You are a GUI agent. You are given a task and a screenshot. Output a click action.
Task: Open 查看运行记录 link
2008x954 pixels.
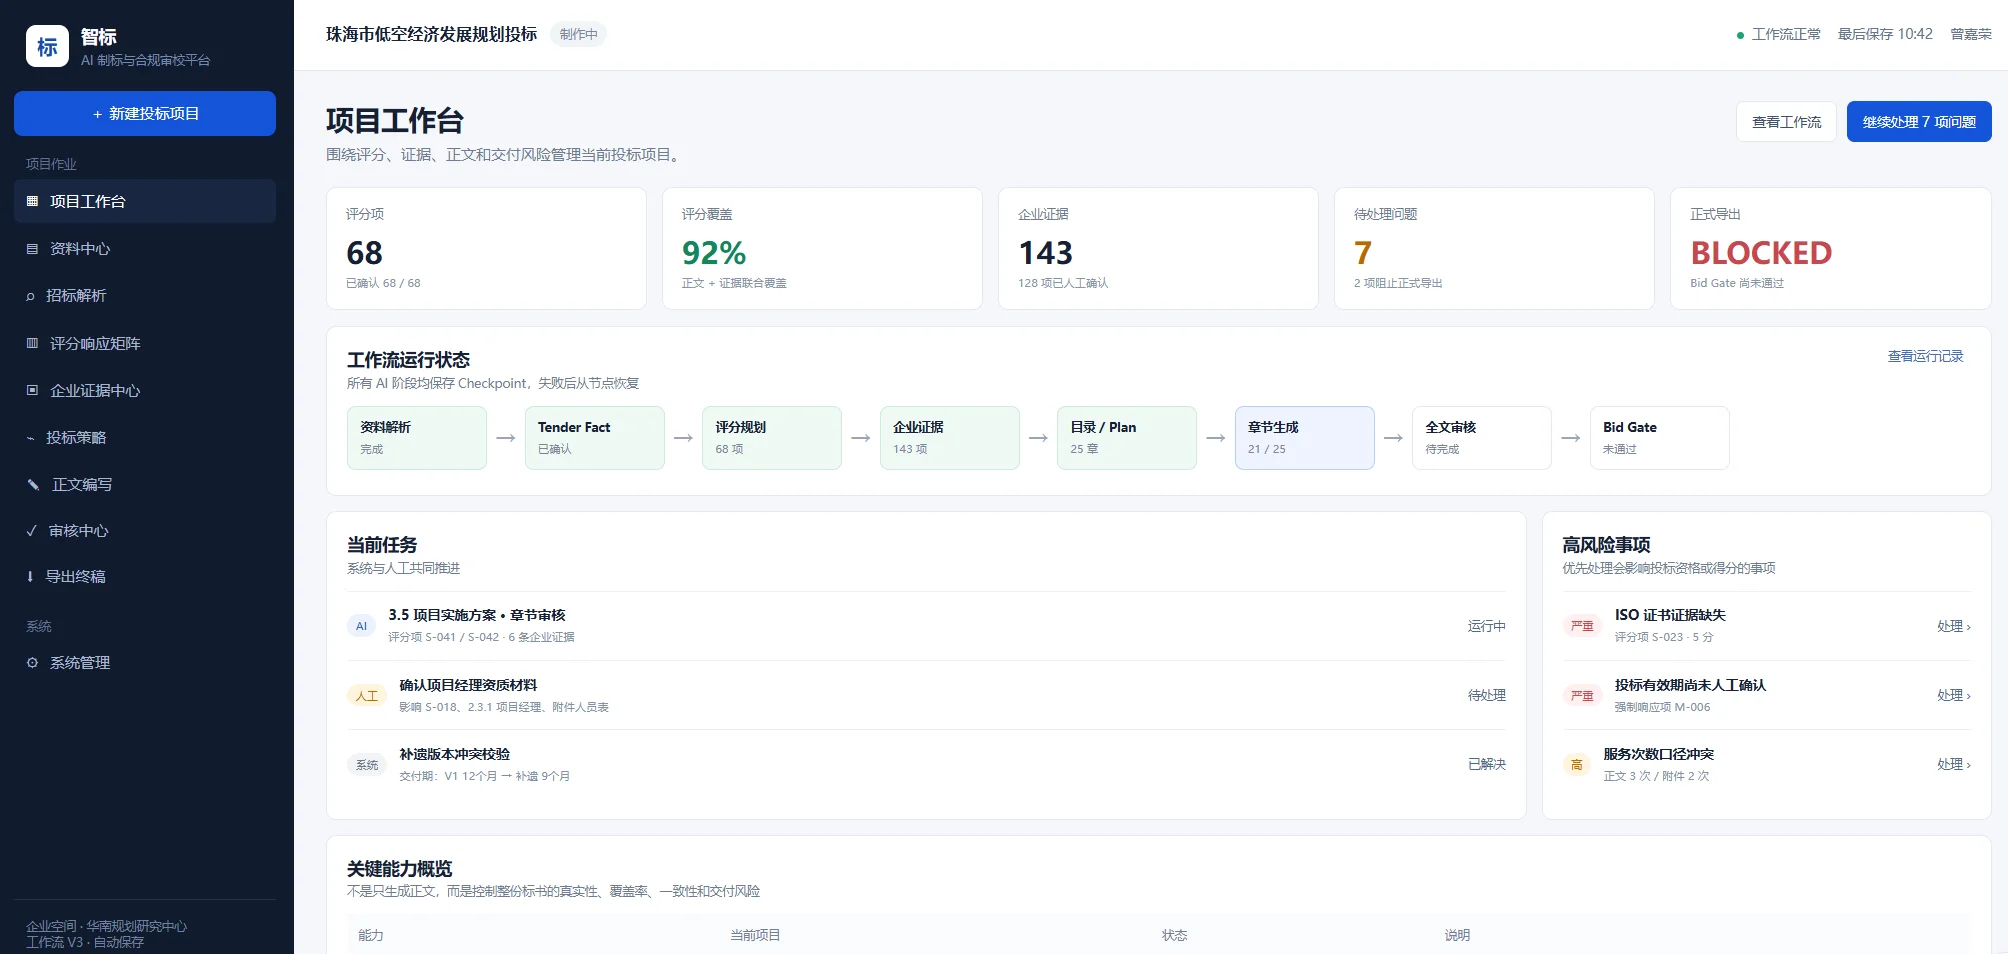[x=1925, y=356]
